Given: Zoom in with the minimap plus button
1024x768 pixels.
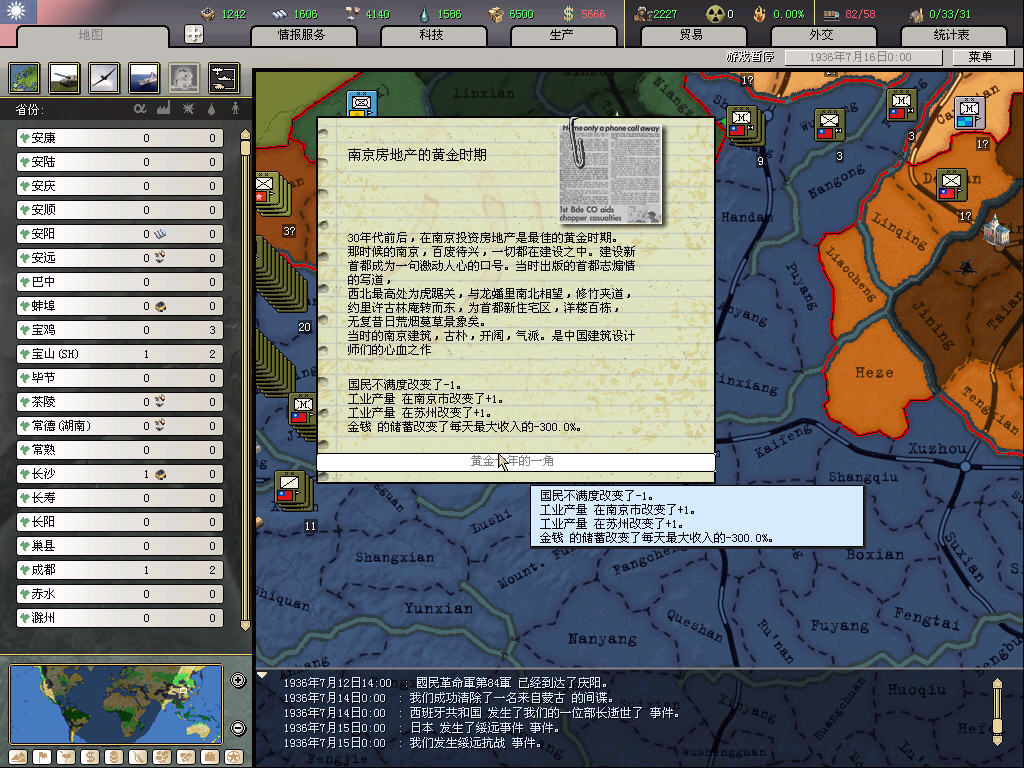Looking at the screenshot, I should [238, 681].
